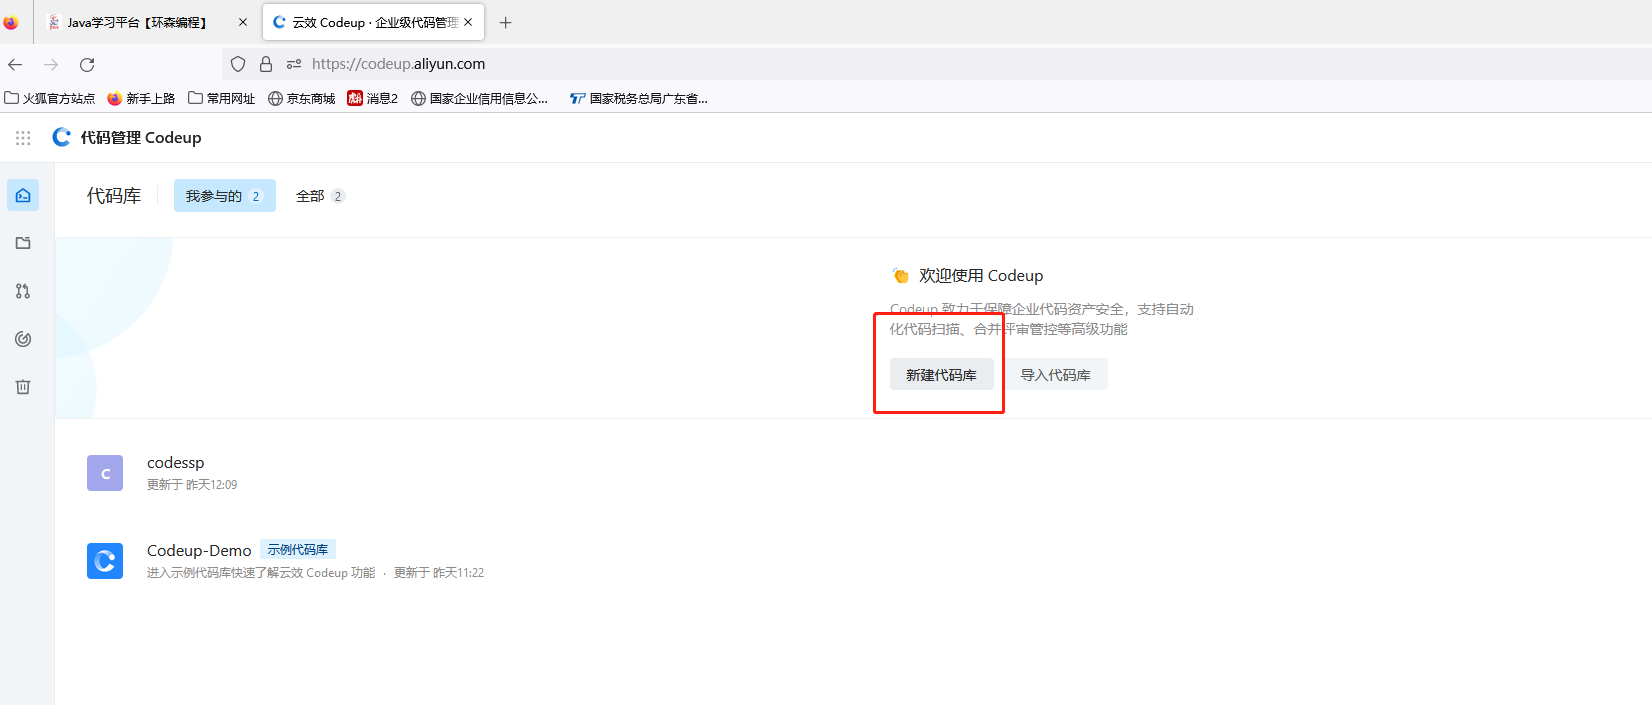
Task: Click the 代码库 heading
Action: pos(114,196)
